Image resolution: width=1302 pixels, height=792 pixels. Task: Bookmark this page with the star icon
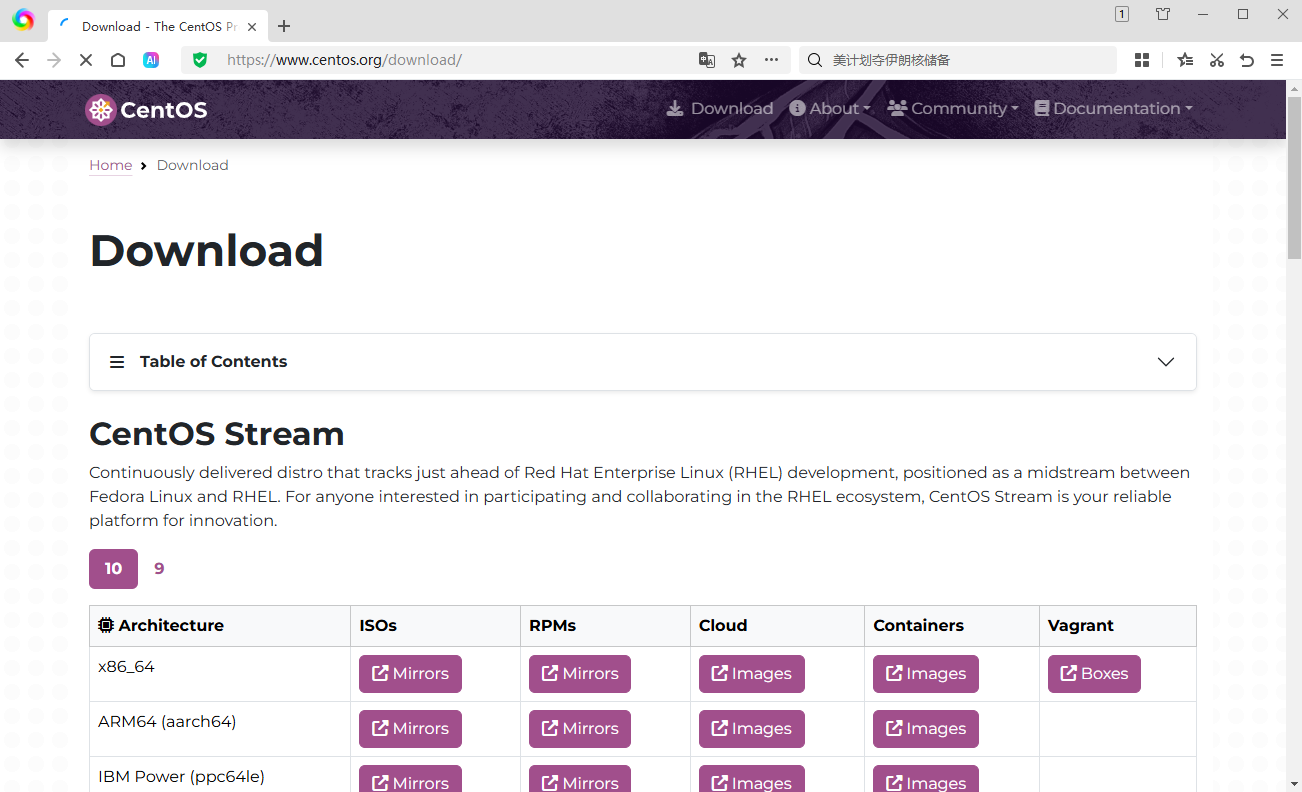pyautogui.click(x=739, y=60)
